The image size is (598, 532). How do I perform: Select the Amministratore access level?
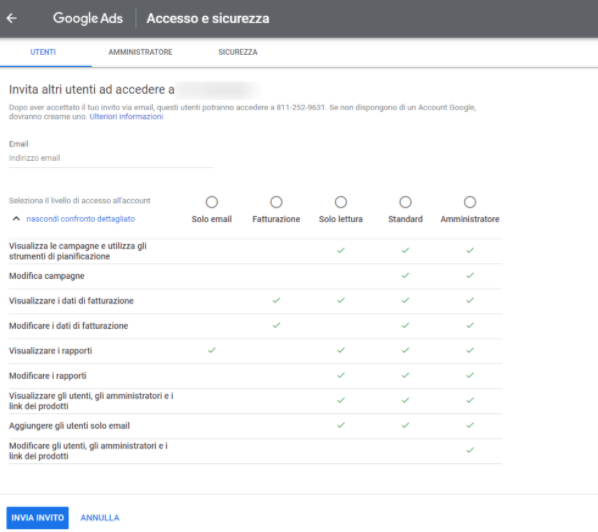(470, 202)
